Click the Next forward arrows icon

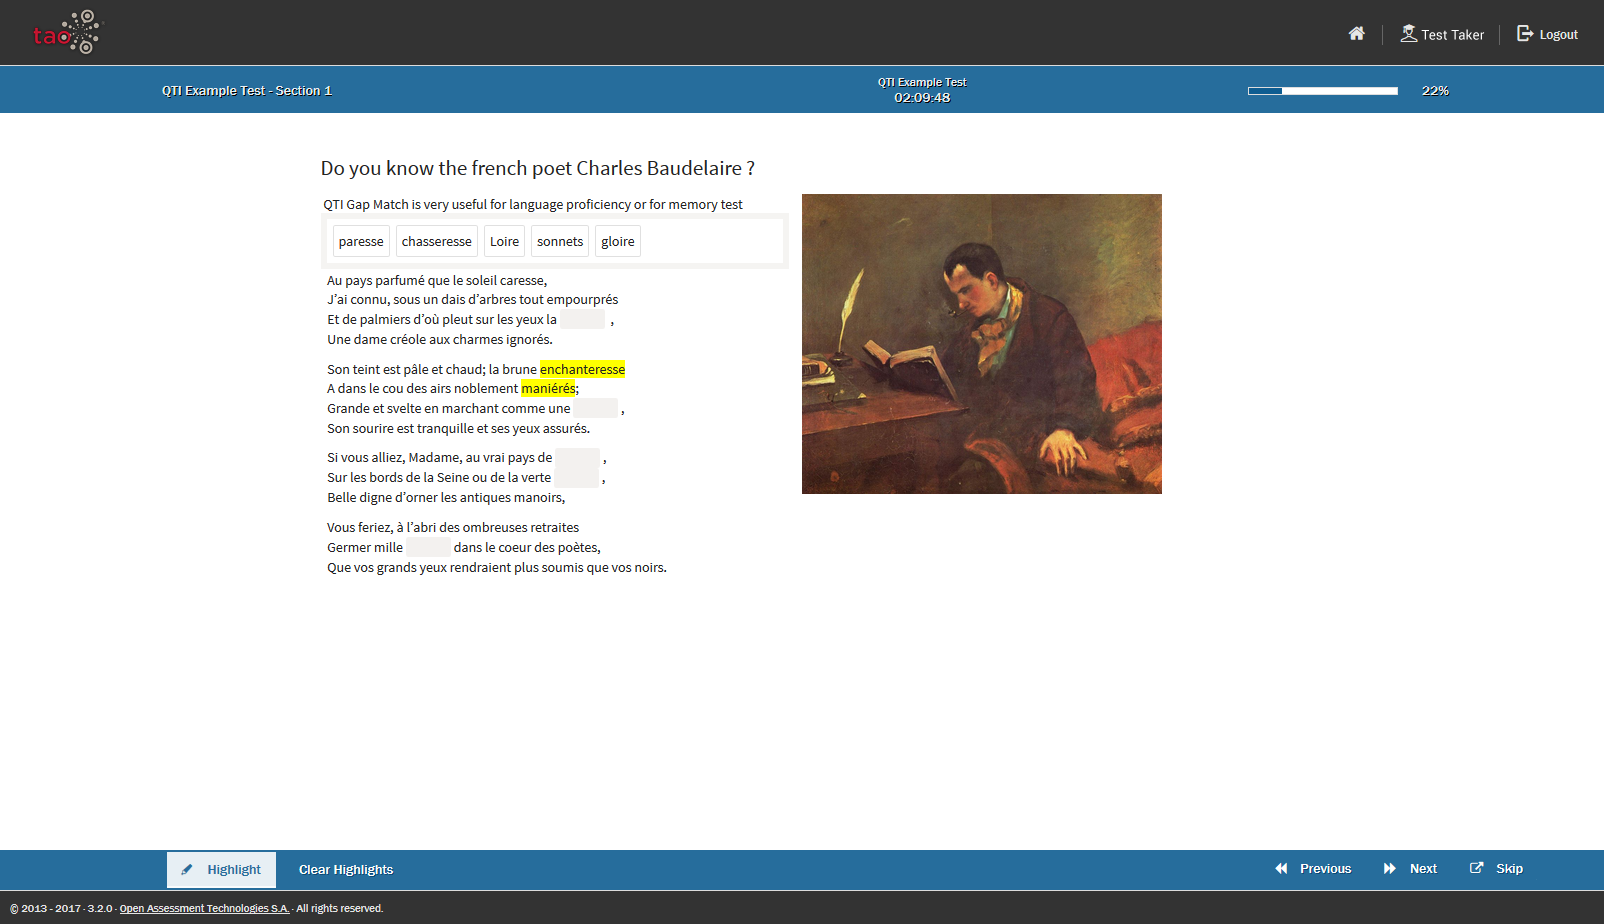(1389, 869)
